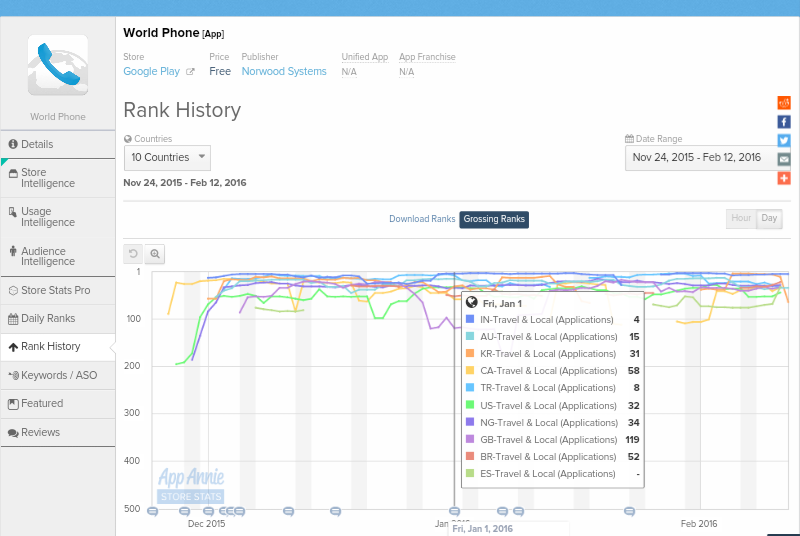Go to Store Stats Pro

pos(58,290)
